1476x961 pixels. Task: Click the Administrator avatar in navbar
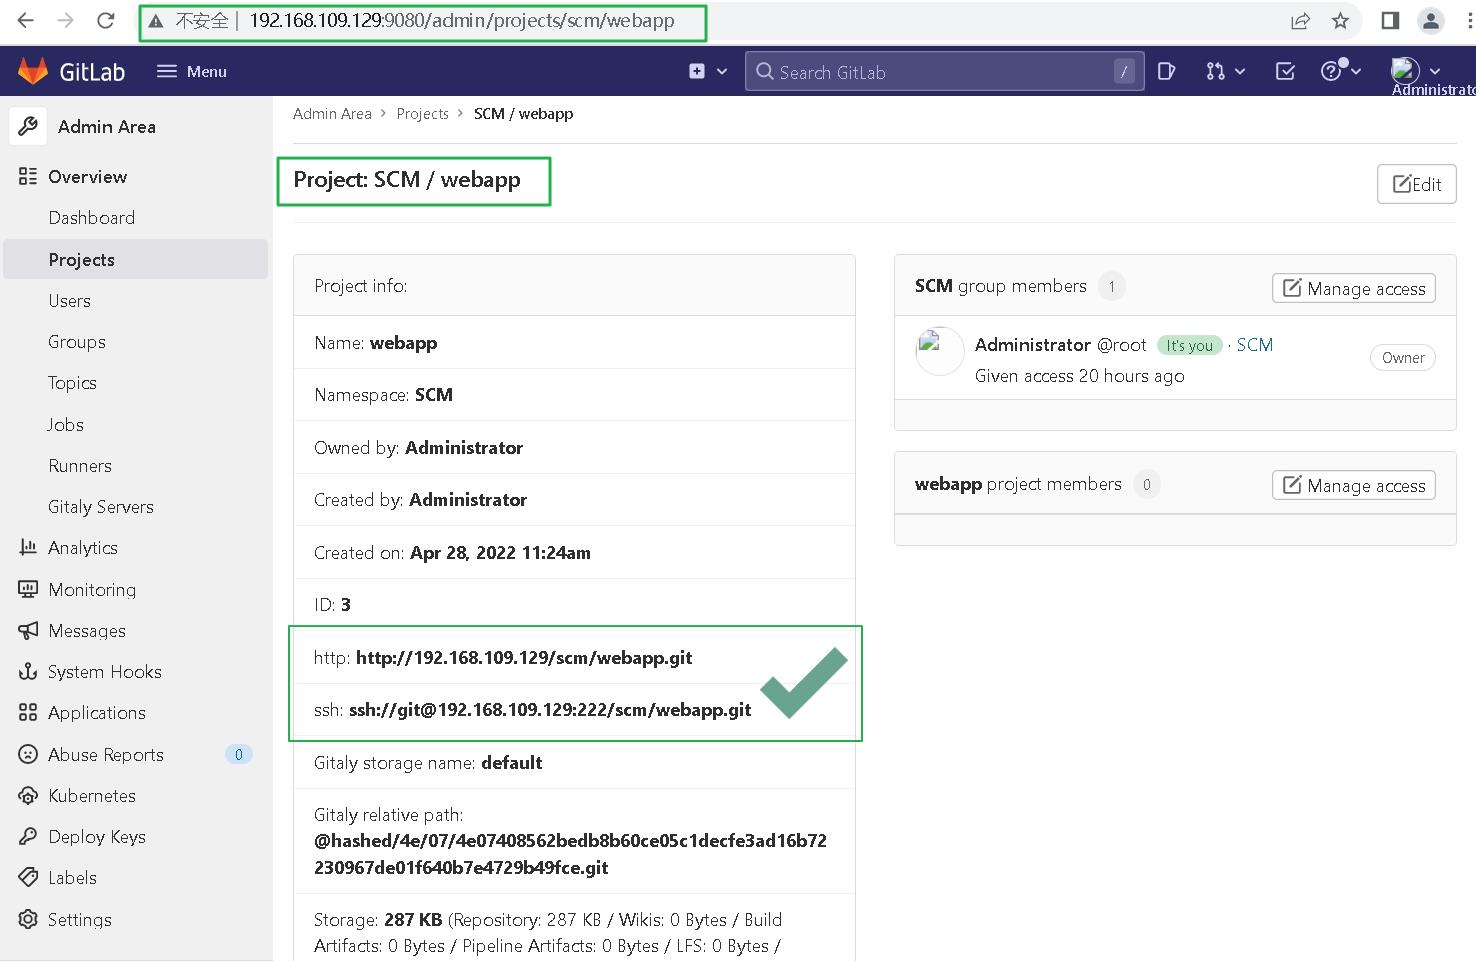coord(1405,70)
